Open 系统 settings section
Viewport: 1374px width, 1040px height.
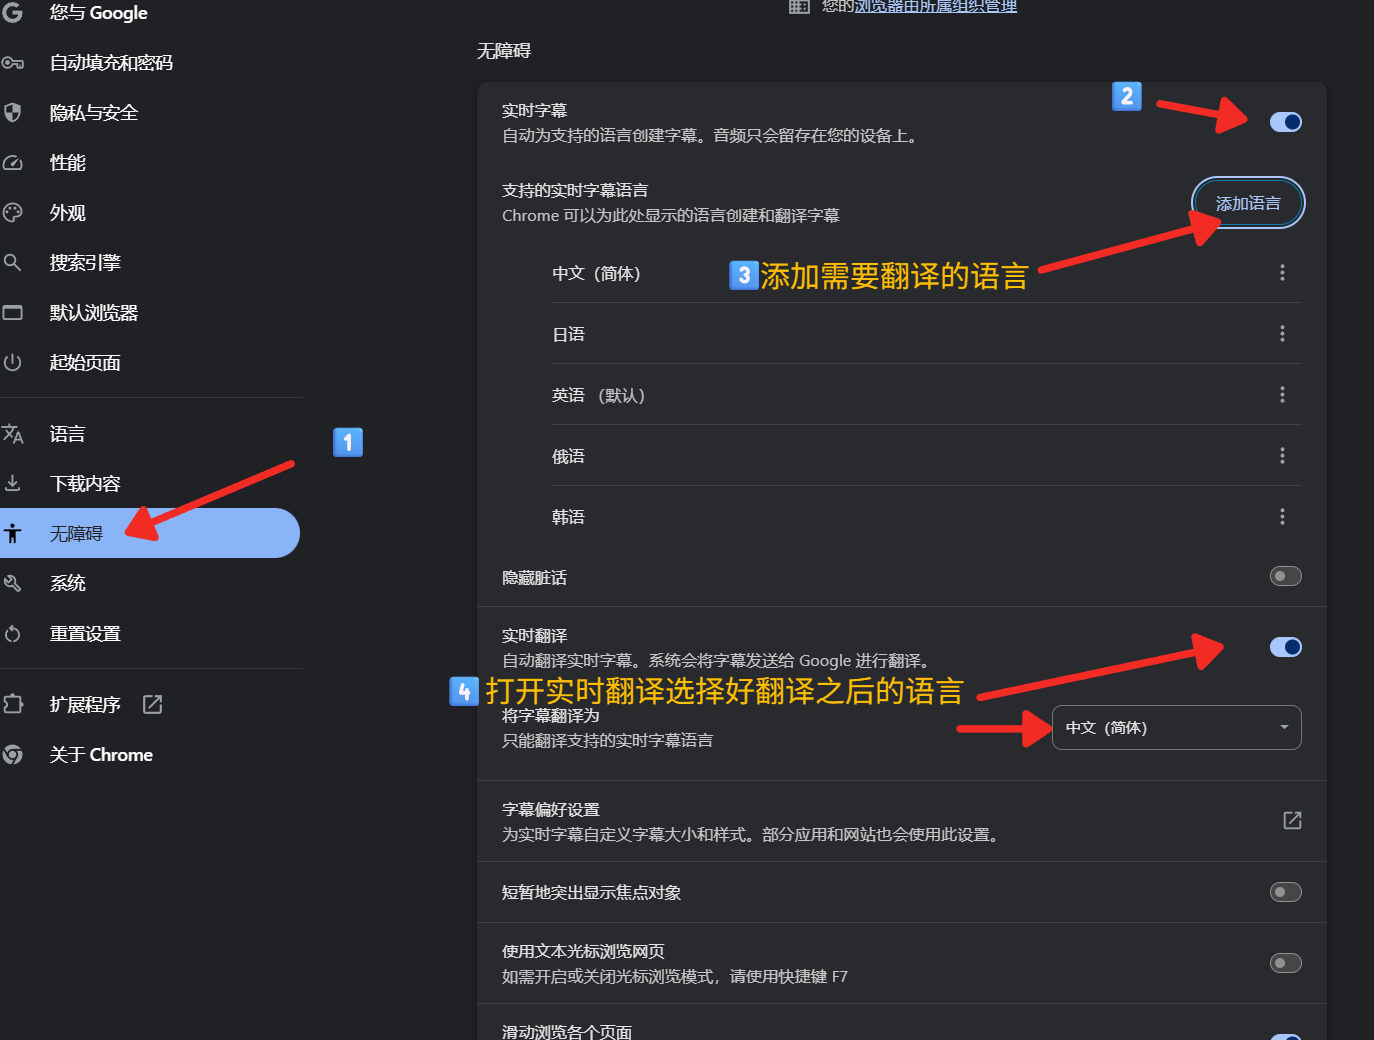point(68,583)
